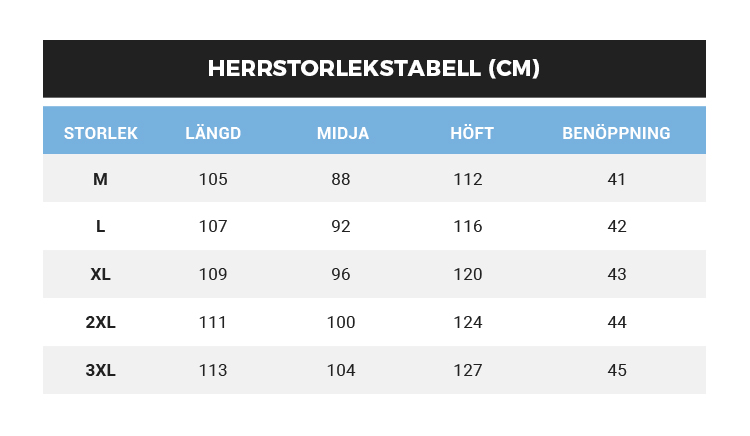
Task: Click hip value 127 for size 3XL
Action: (x=467, y=370)
